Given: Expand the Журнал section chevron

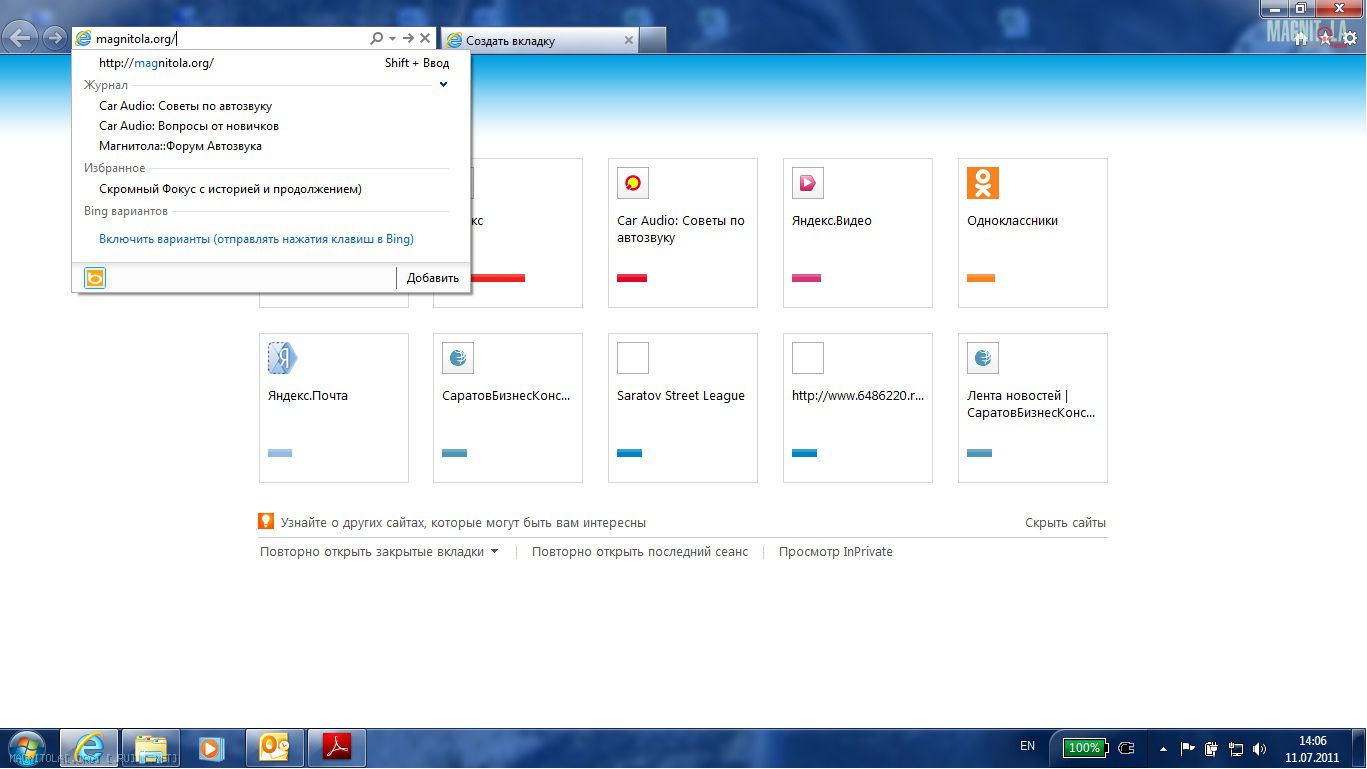Looking at the screenshot, I should point(443,85).
